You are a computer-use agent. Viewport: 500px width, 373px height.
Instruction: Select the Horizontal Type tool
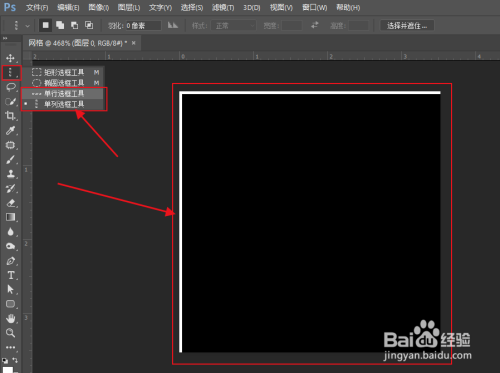pos(10,275)
